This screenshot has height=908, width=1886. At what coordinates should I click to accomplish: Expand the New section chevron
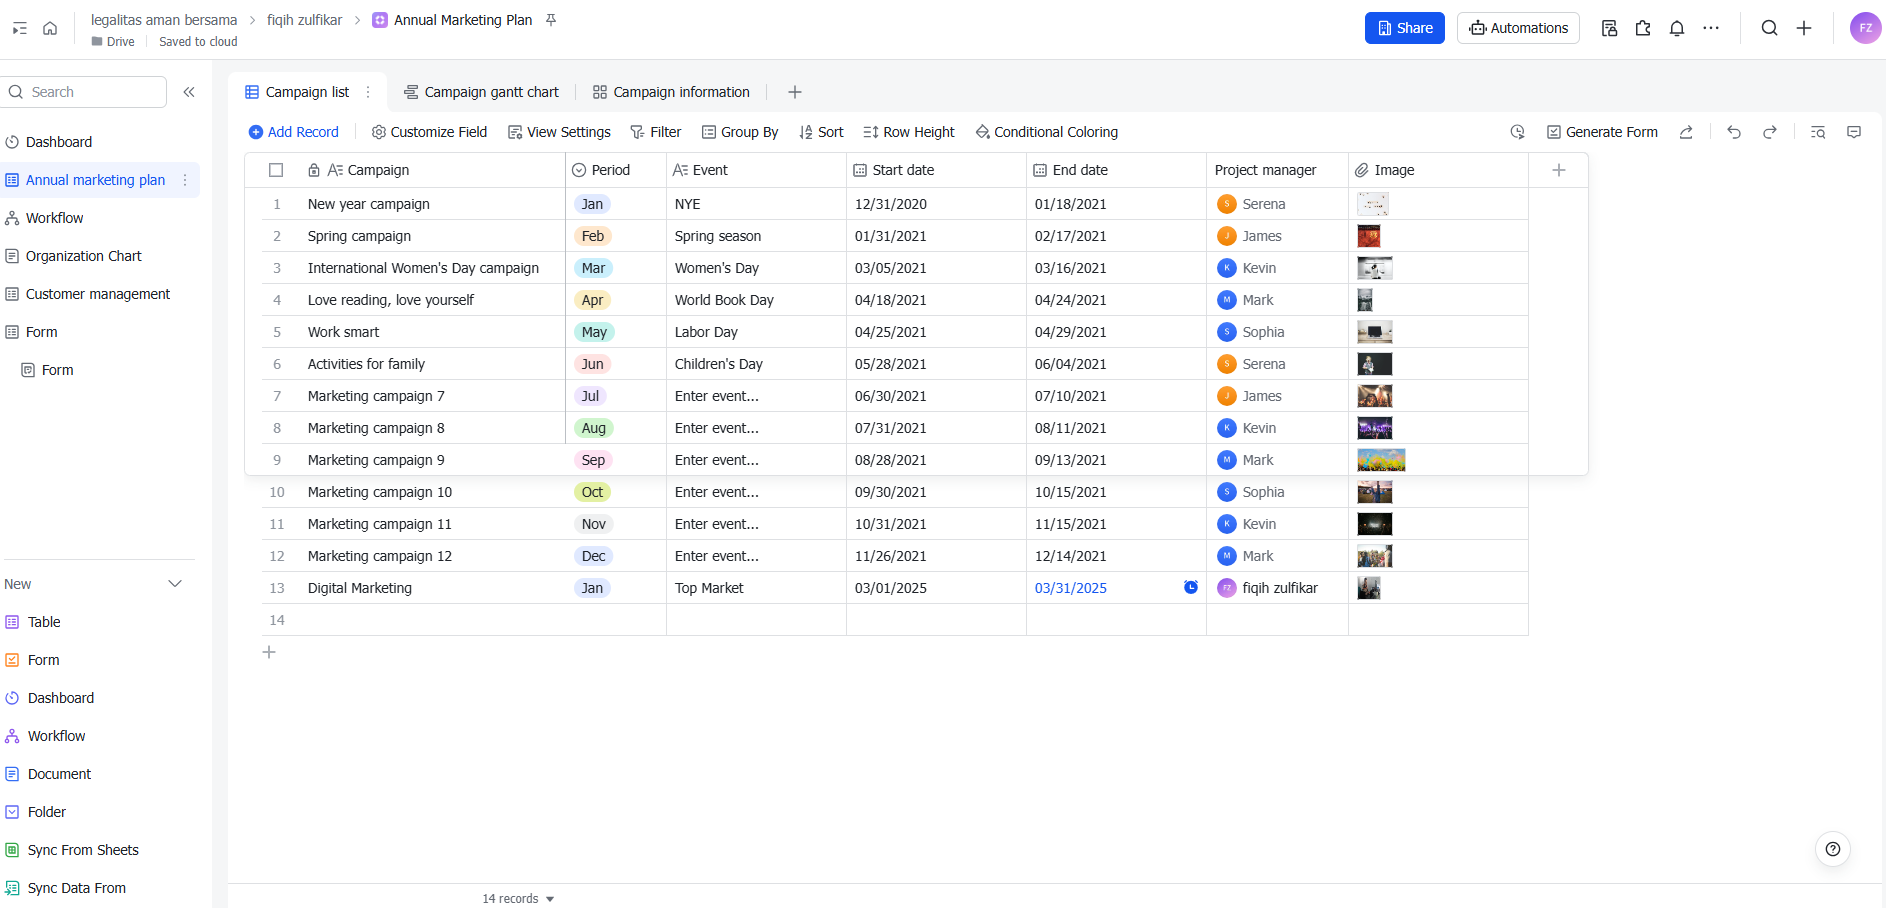coord(175,584)
